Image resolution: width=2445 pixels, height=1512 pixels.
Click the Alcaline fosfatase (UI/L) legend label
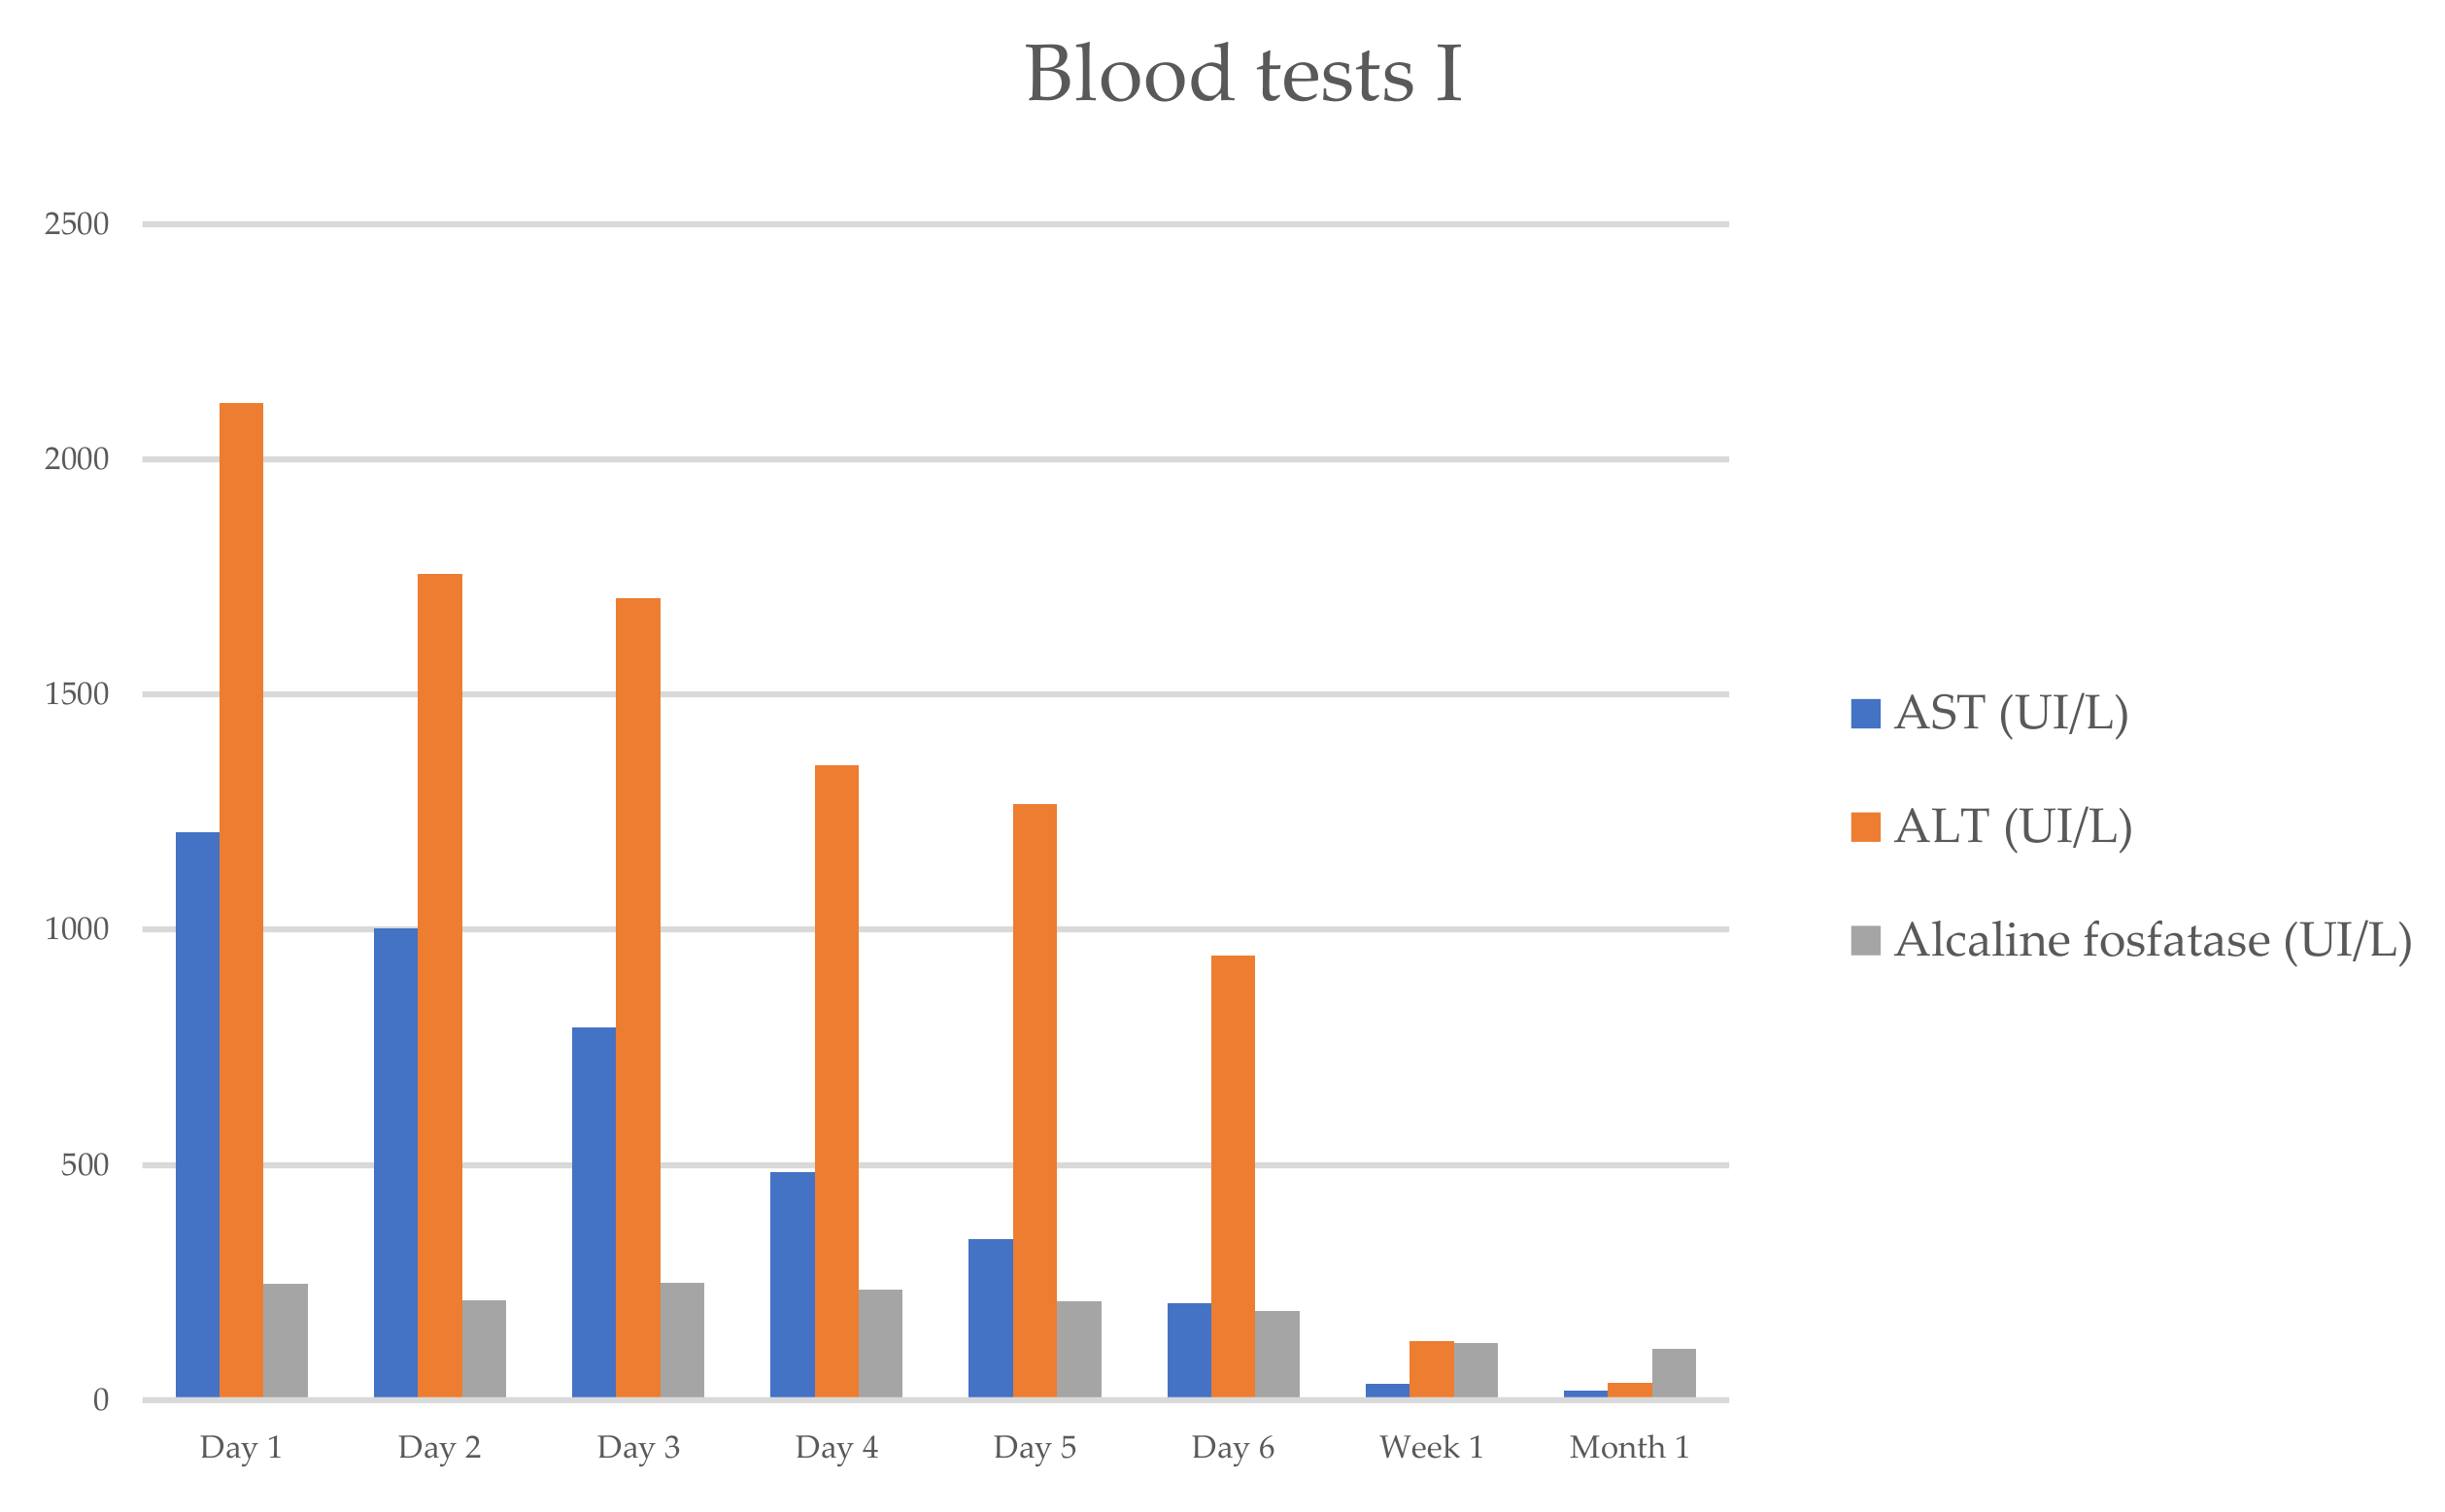2152,941
